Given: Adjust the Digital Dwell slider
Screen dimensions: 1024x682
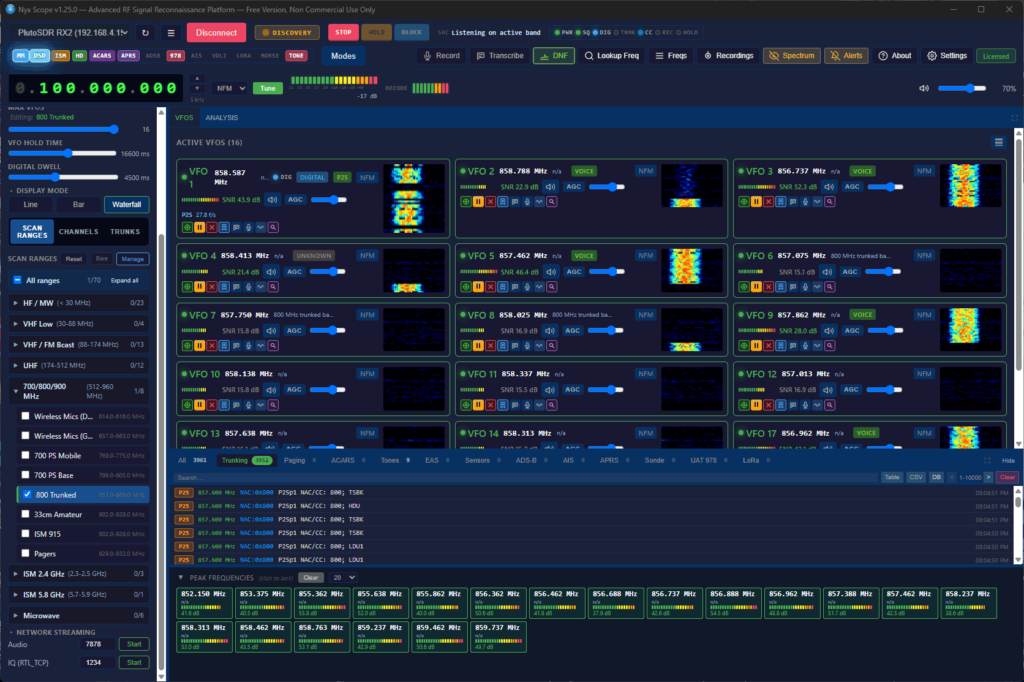Looking at the screenshot, I should 62,177.
